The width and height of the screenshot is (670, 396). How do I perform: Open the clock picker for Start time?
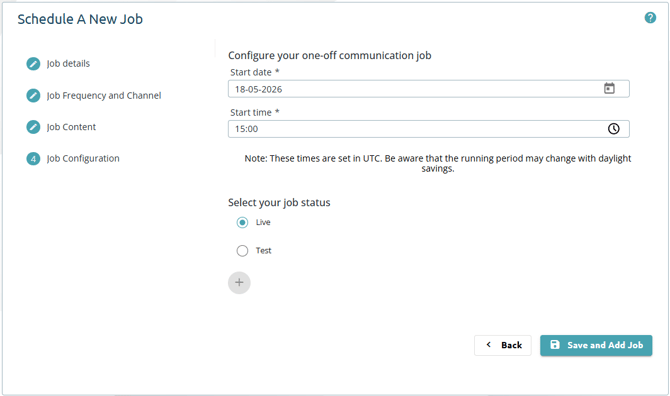(x=614, y=129)
